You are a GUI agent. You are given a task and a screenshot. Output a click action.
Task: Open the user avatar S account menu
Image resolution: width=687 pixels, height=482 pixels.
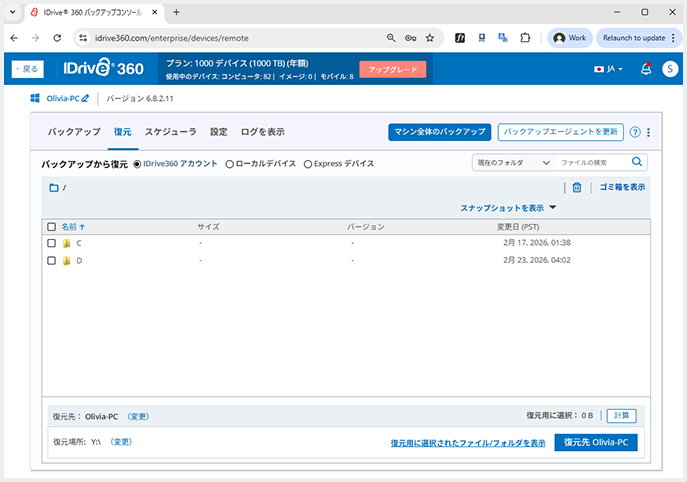click(x=669, y=69)
